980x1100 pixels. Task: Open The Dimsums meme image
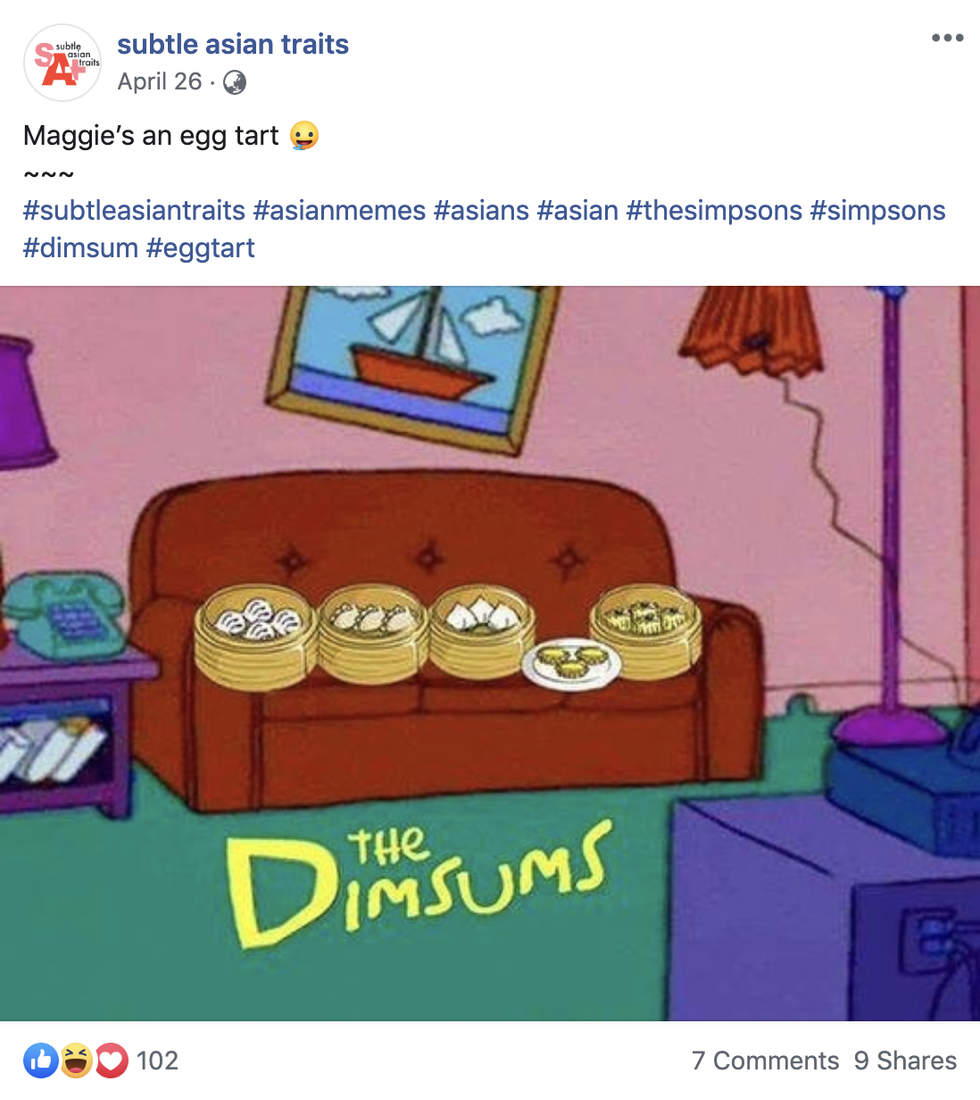coord(490,653)
